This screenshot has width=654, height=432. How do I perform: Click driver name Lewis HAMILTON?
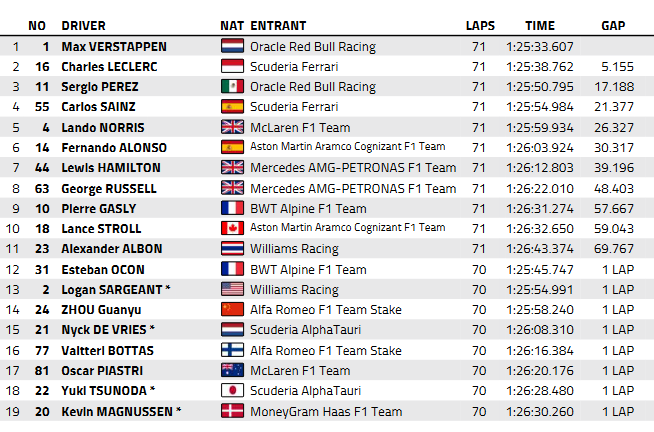coord(111,168)
